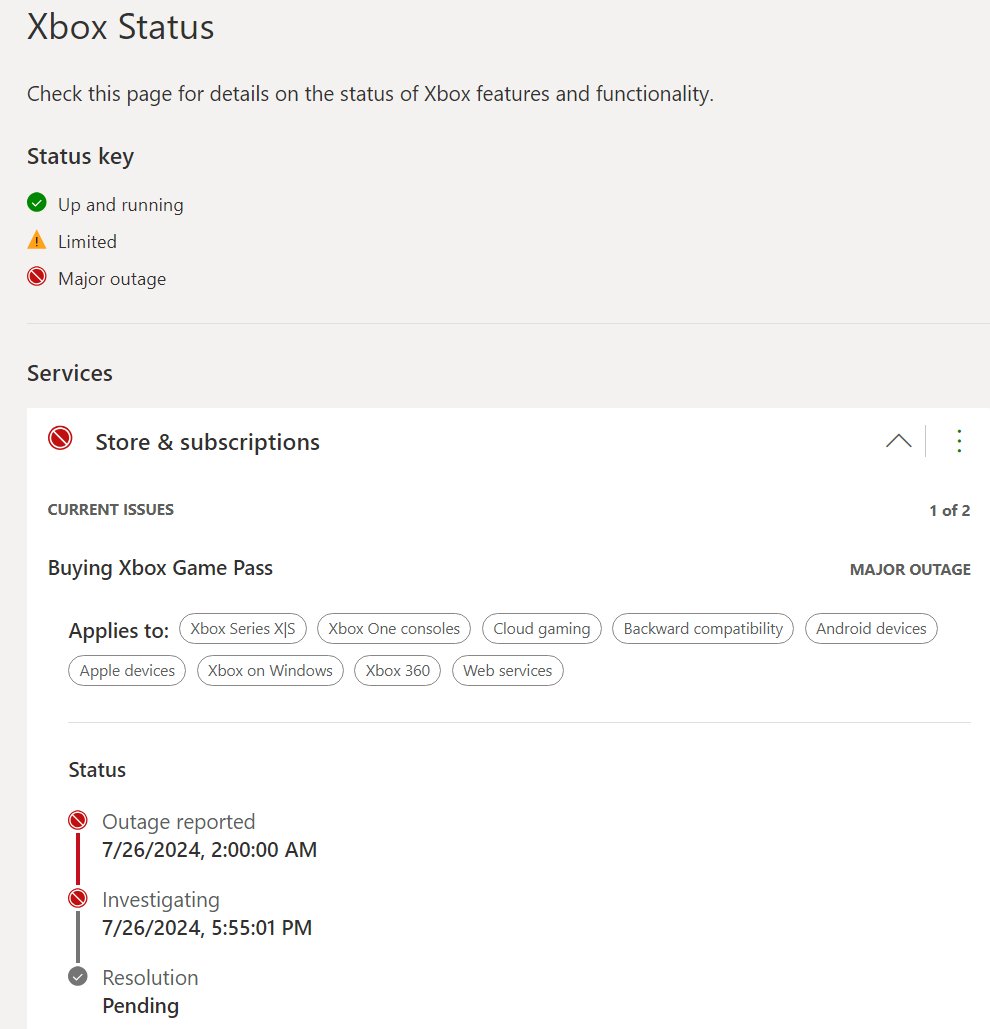Click the CURRENT ISSUES label
This screenshot has width=990, height=1029.
tap(111, 510)
